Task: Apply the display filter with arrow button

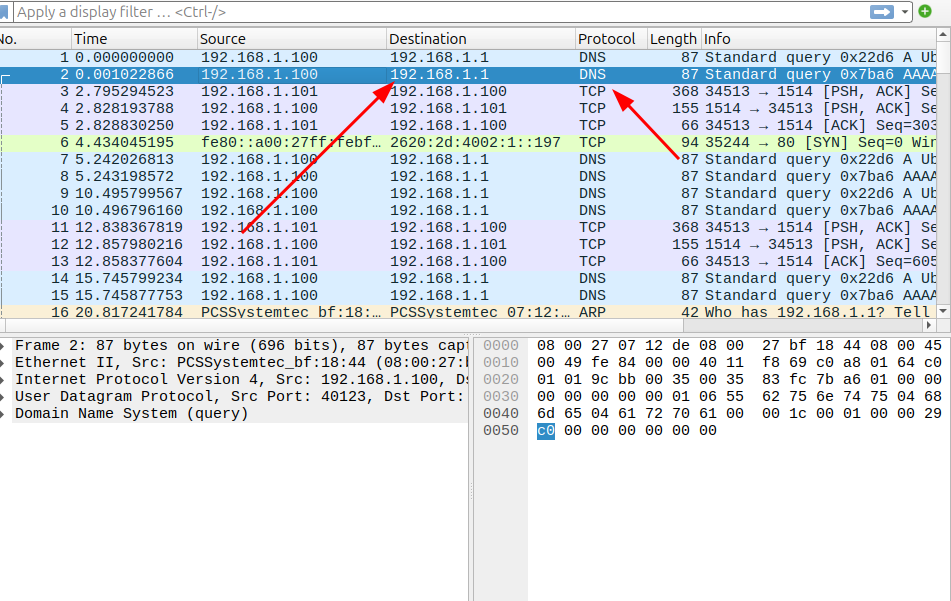Action: [x=881, y=12]
